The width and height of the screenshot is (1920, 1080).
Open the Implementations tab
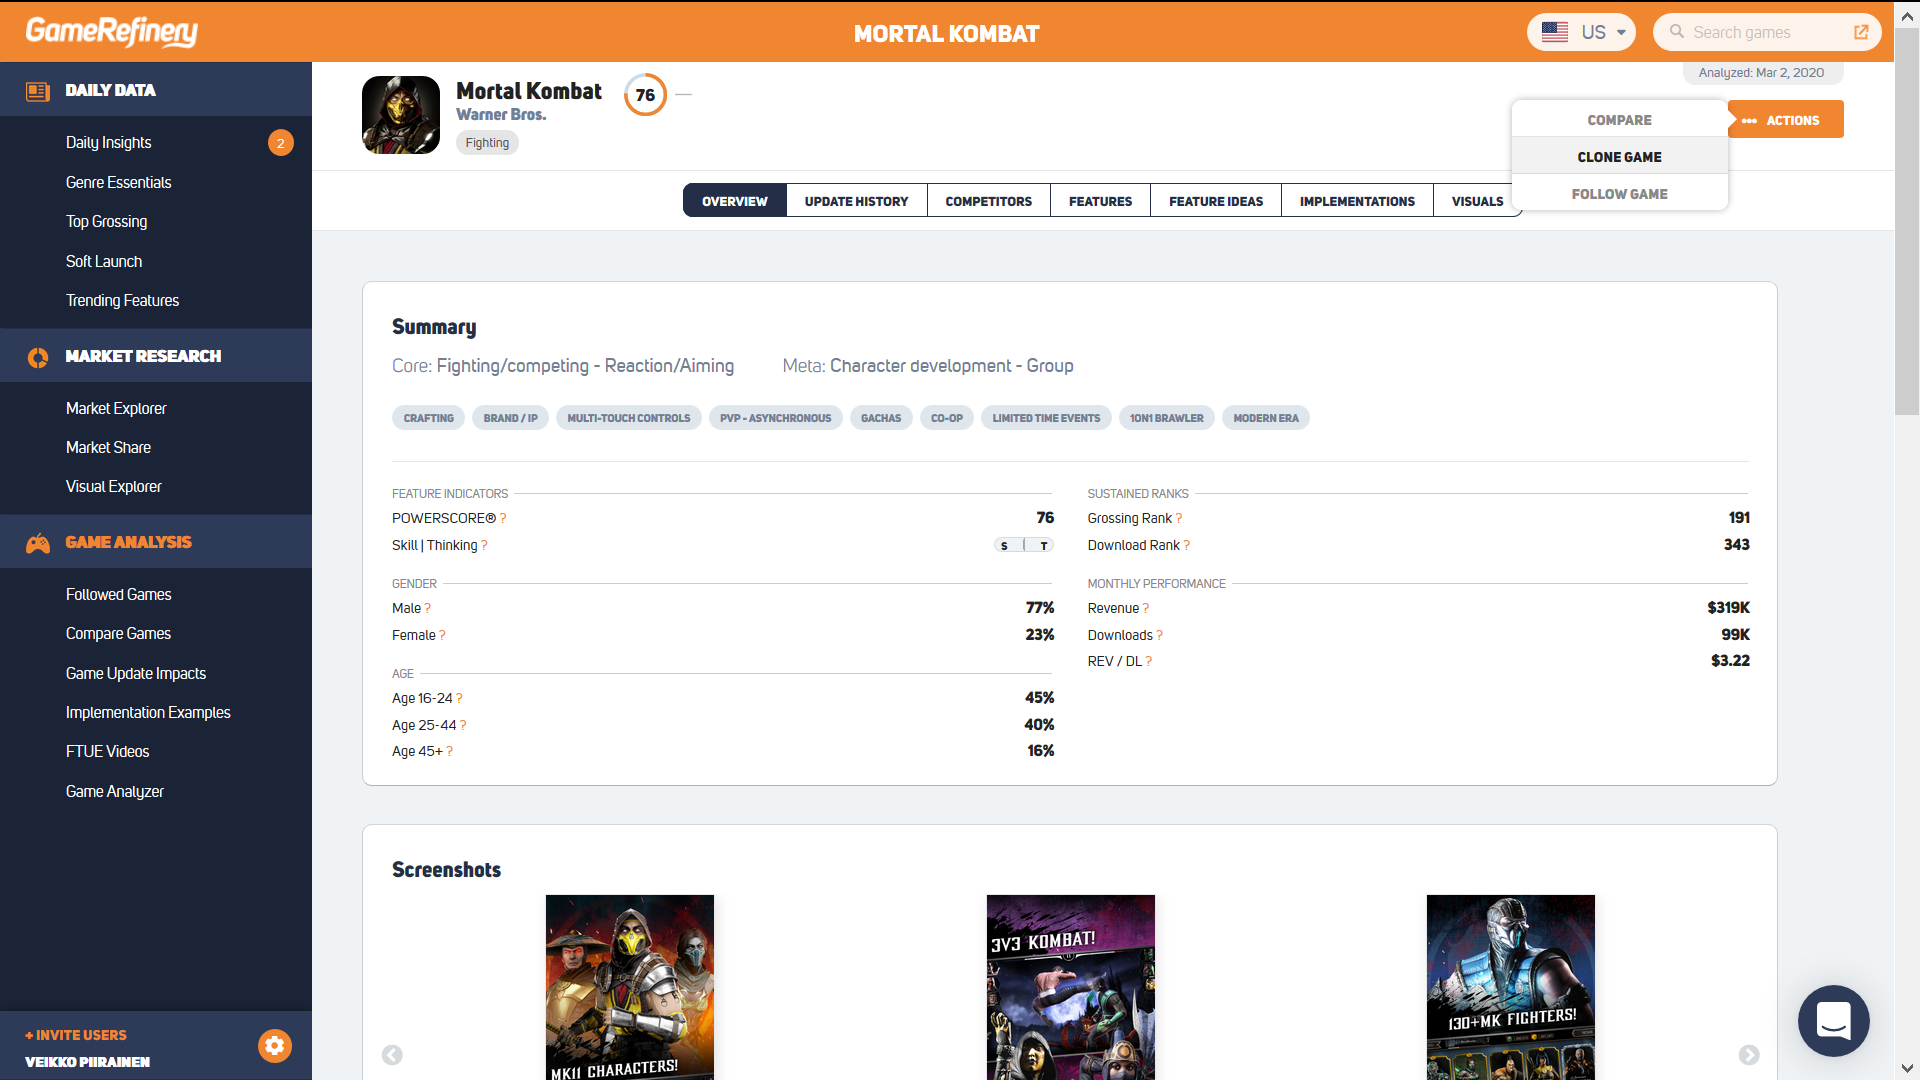1357,201
